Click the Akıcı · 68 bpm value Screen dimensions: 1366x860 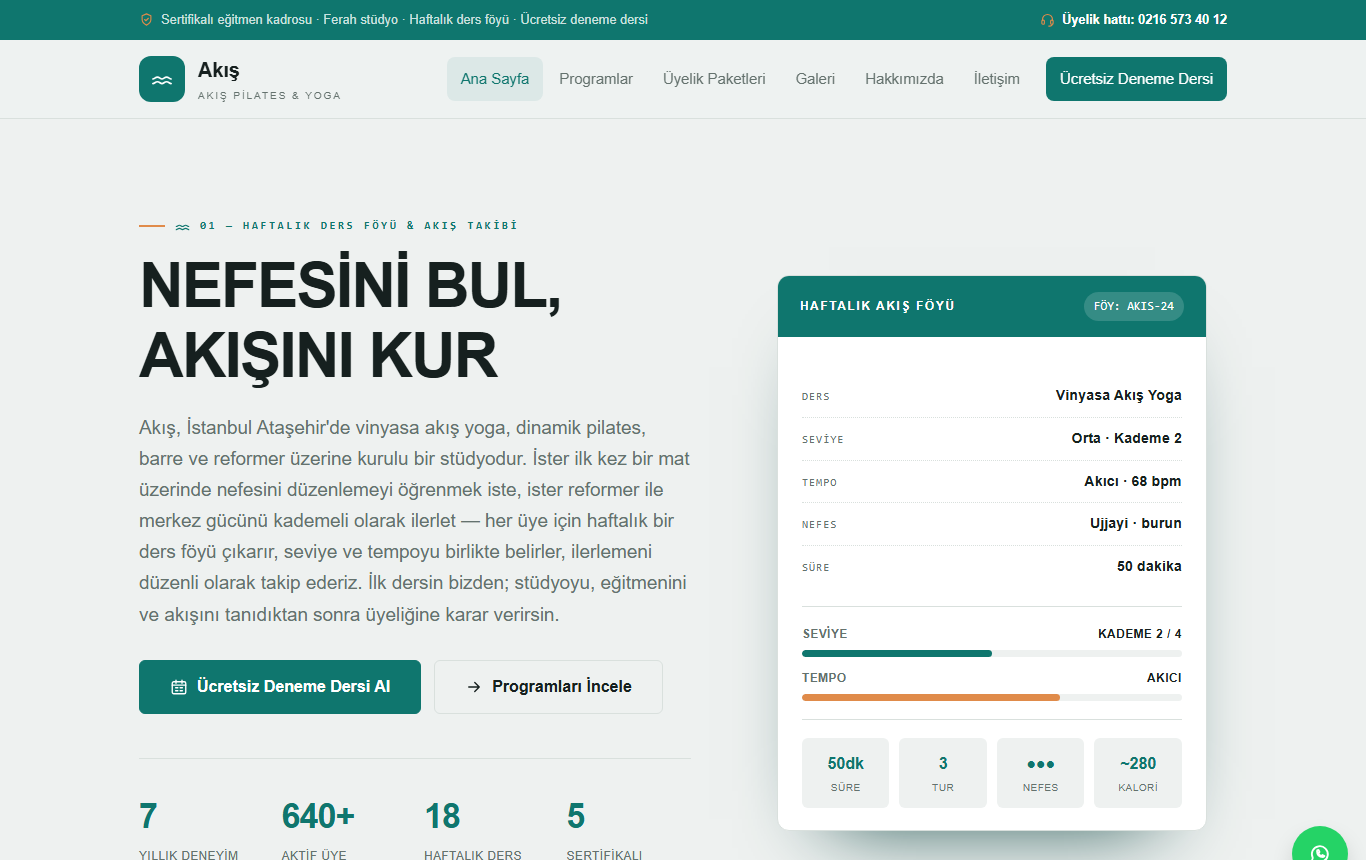point(1132,481)
